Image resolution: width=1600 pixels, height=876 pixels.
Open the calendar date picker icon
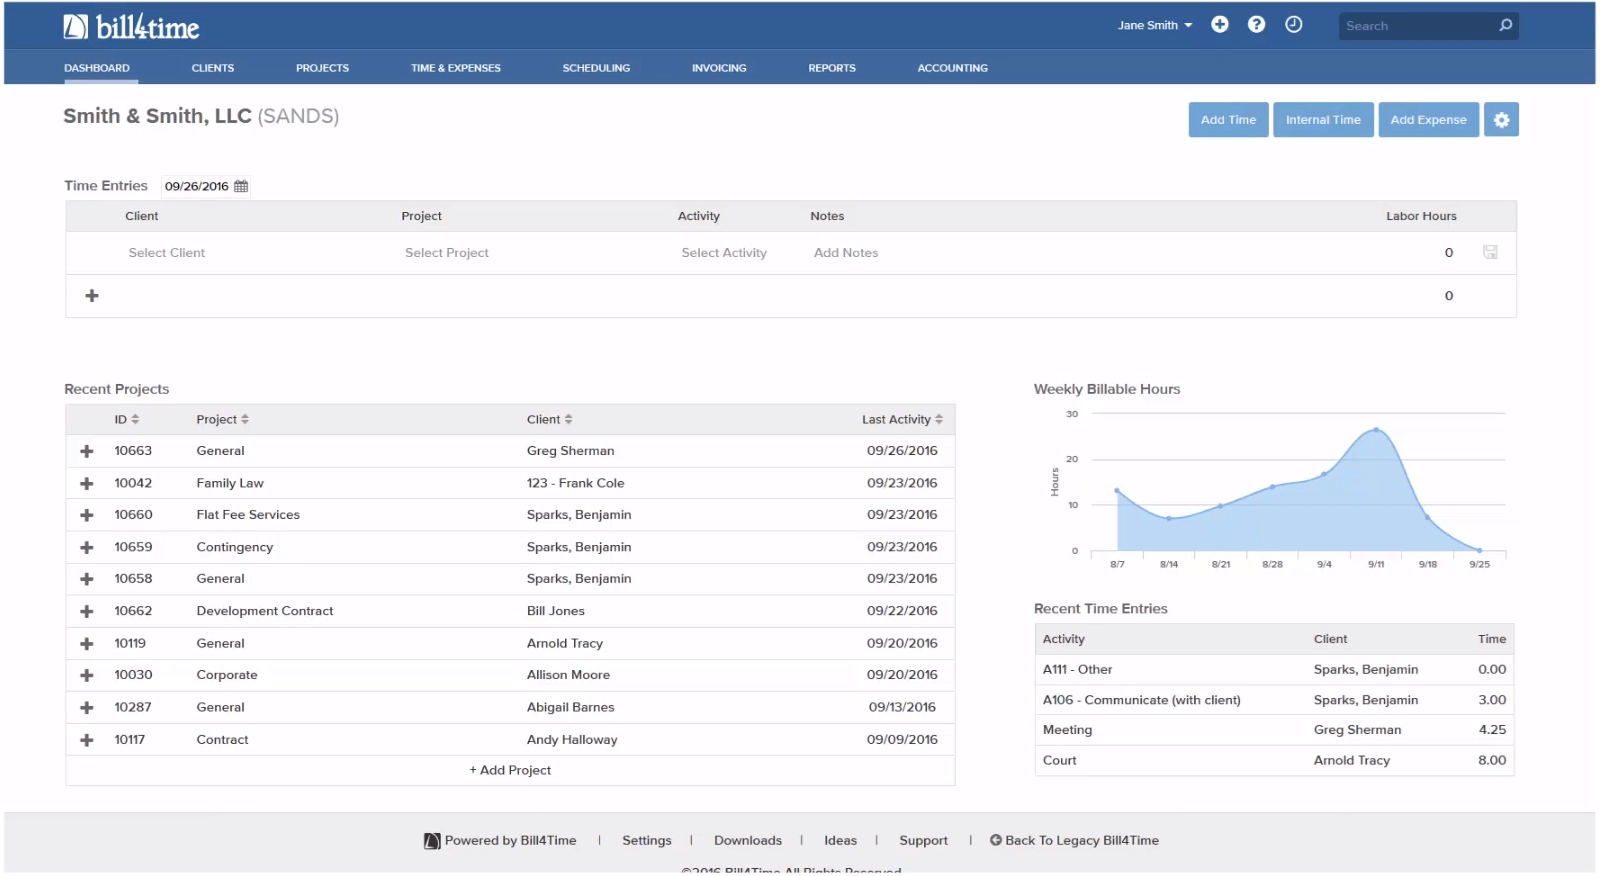pos(241,186)
